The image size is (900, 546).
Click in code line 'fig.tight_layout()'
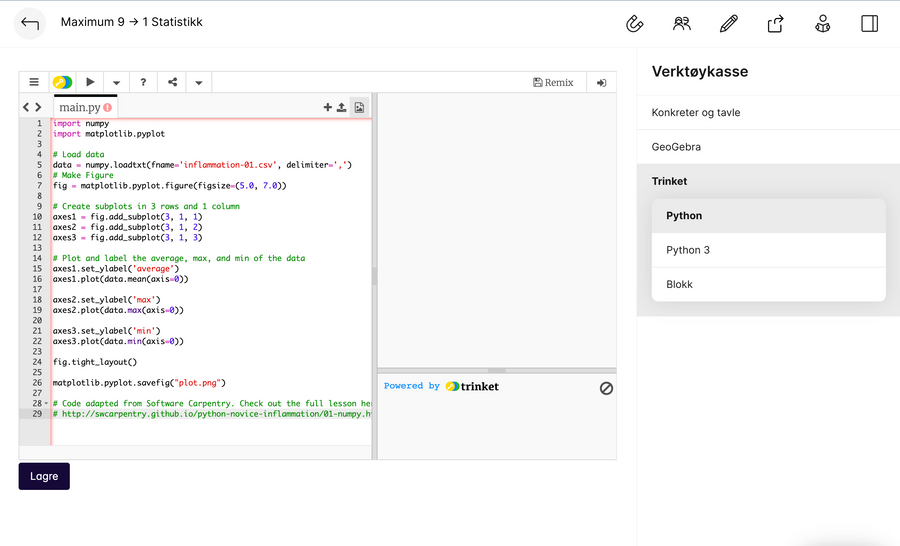point(95,362)
